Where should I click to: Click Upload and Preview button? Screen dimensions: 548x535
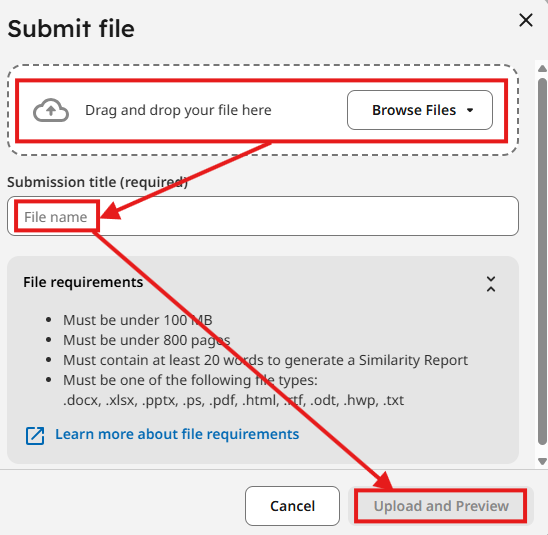click(440, 506)
